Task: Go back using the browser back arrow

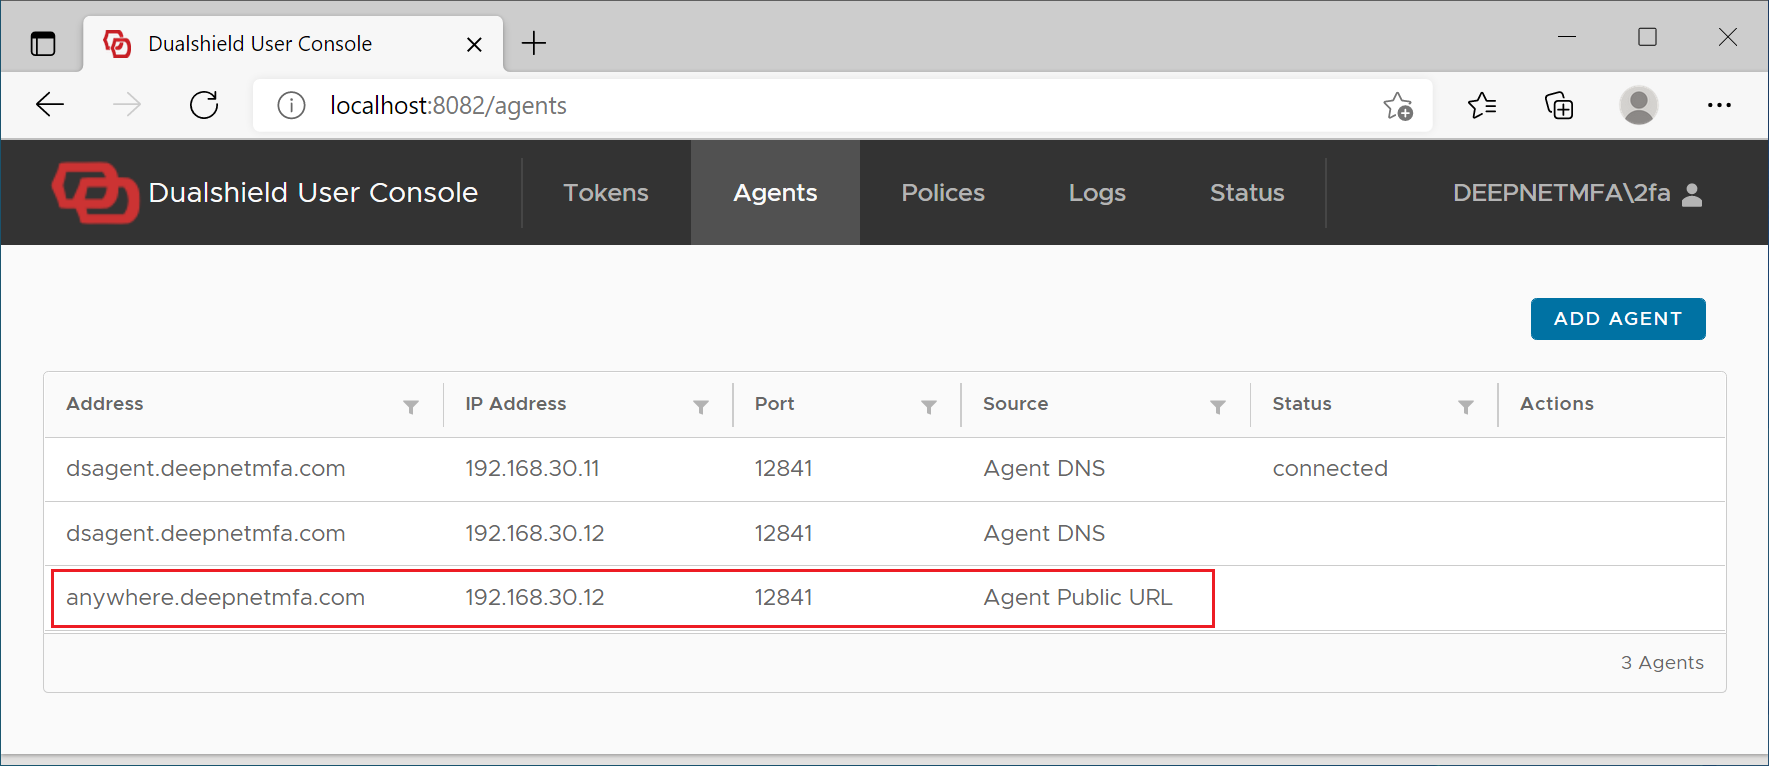Action: tap(50, 105)
